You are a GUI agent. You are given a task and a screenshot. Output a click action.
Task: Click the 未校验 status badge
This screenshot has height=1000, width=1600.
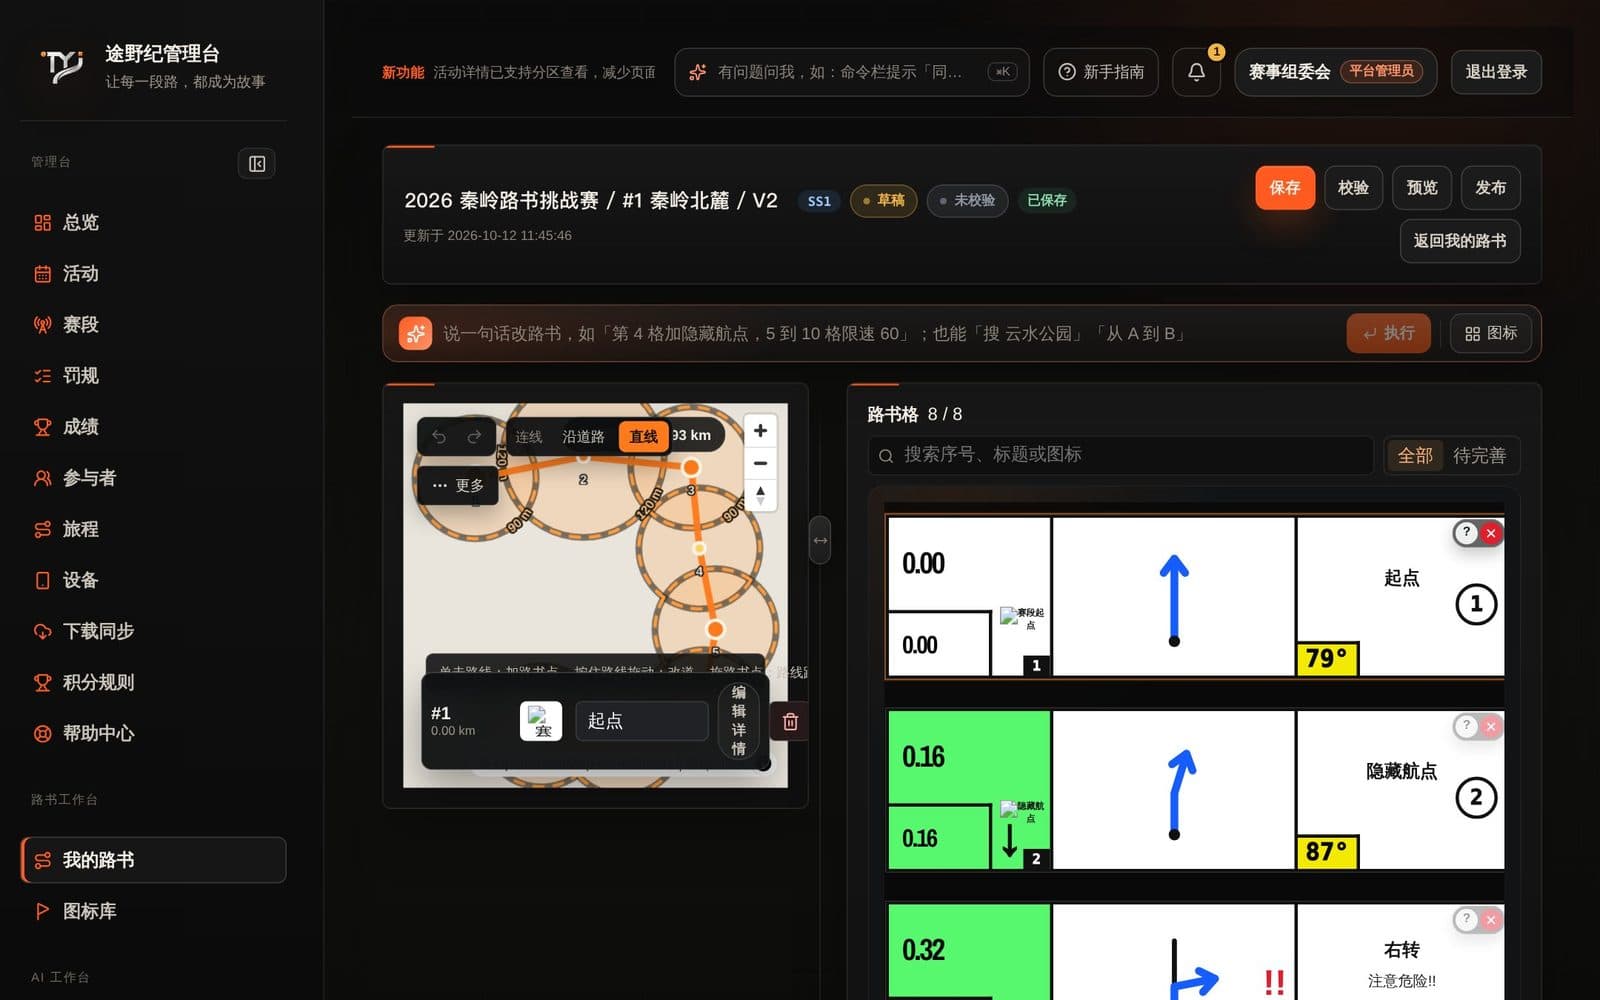[x=967, y=200]
